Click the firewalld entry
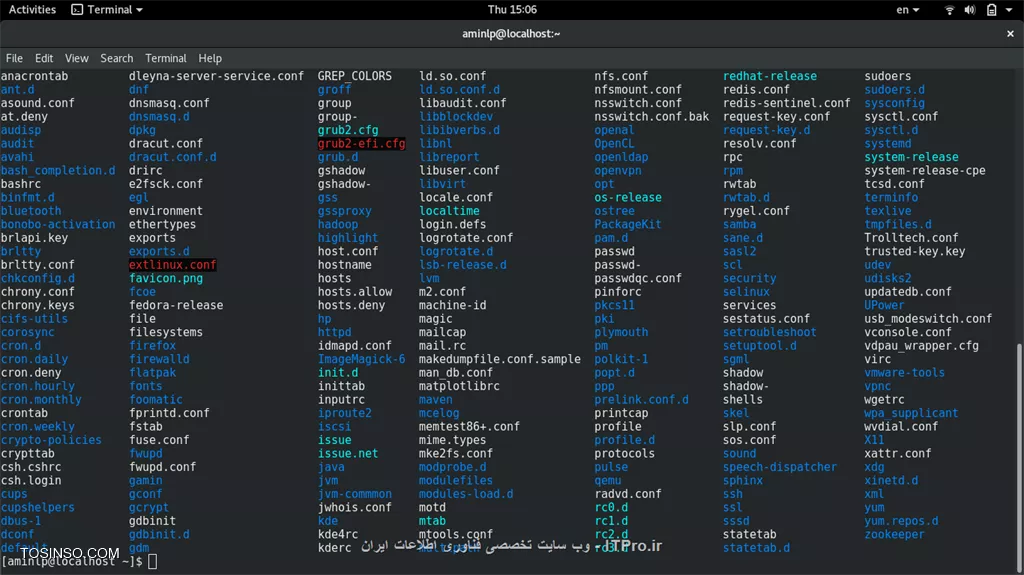This screenshot has height=575, width=1024. (159, 359)
